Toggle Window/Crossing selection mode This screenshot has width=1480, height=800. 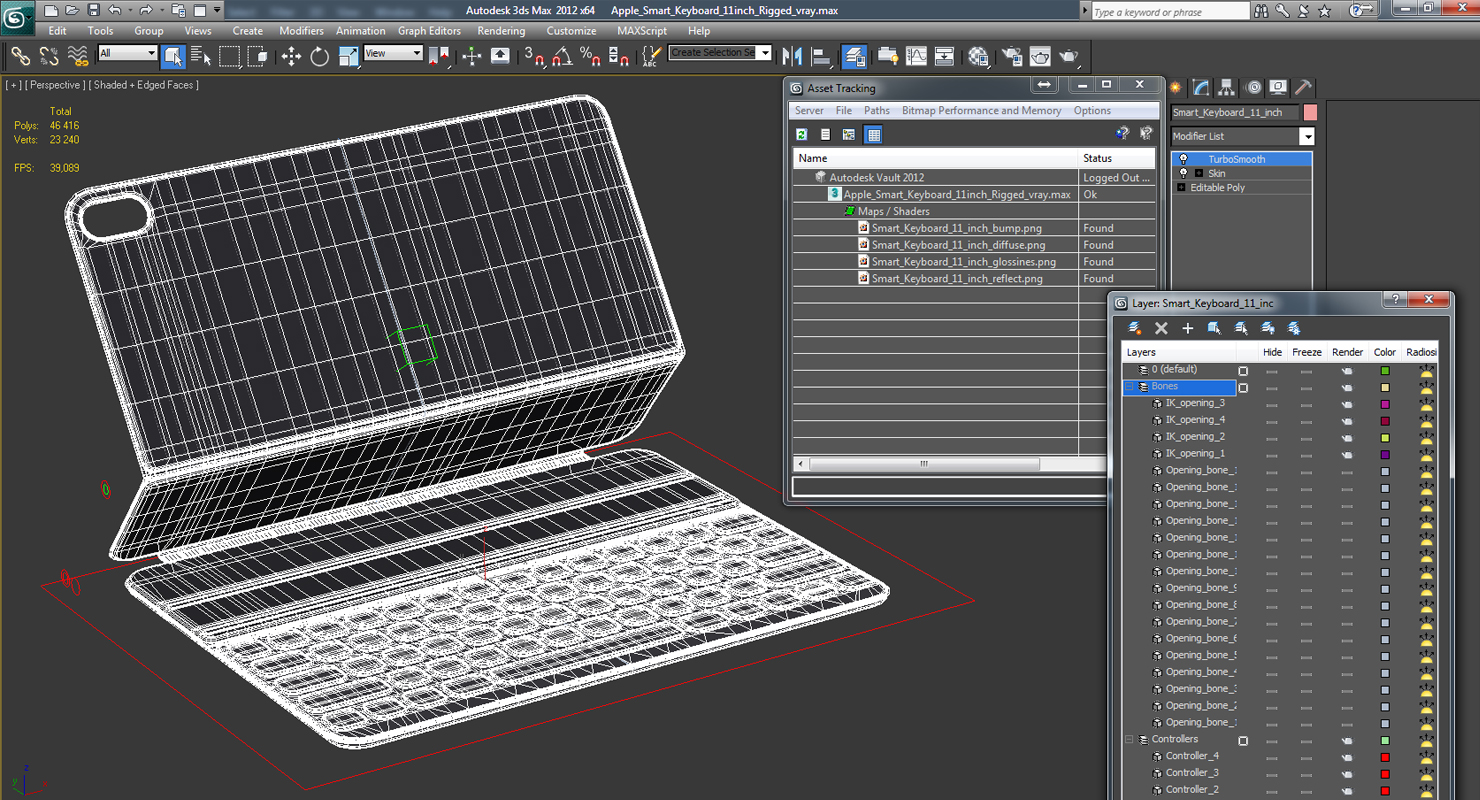[258, 56]
